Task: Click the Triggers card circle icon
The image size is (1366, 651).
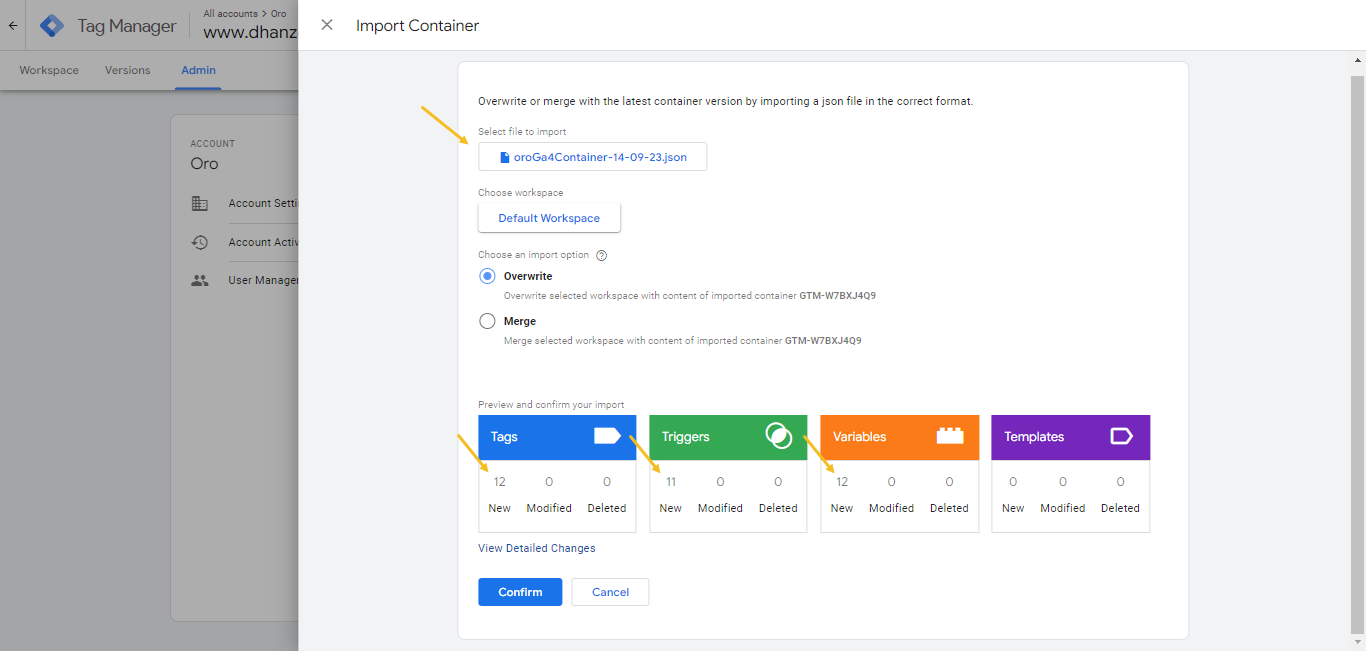Action: coord(778,436)
